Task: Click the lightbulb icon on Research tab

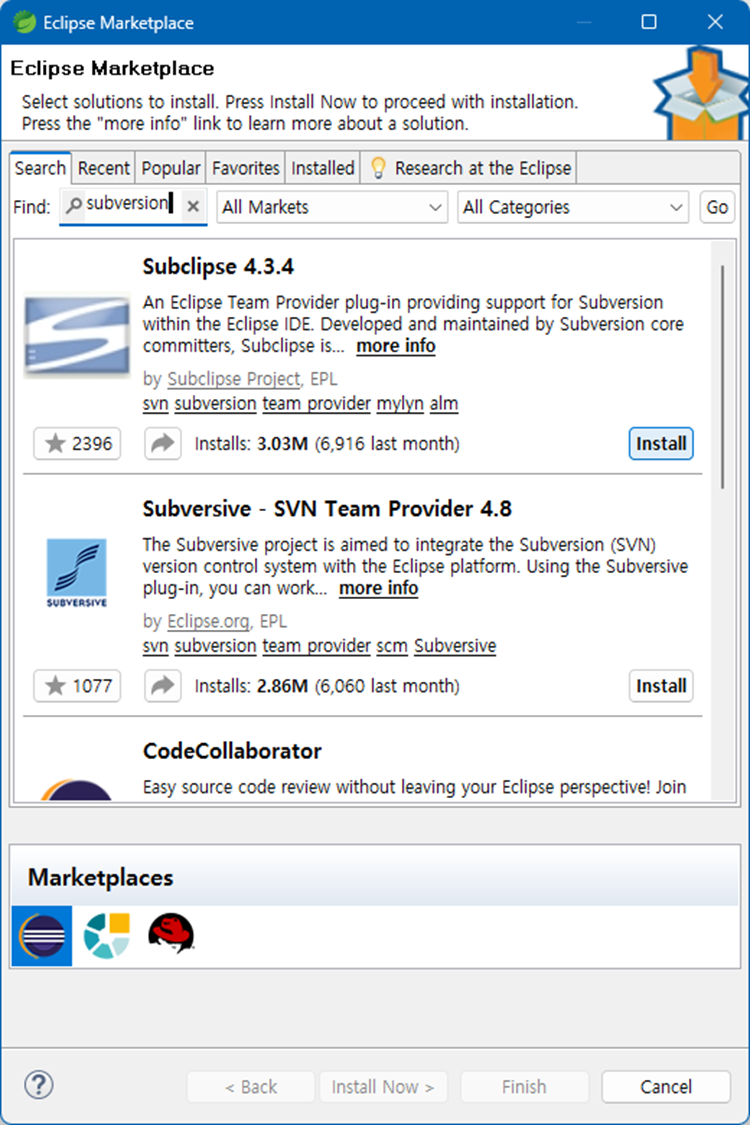Action: click(x=378, y=168)
